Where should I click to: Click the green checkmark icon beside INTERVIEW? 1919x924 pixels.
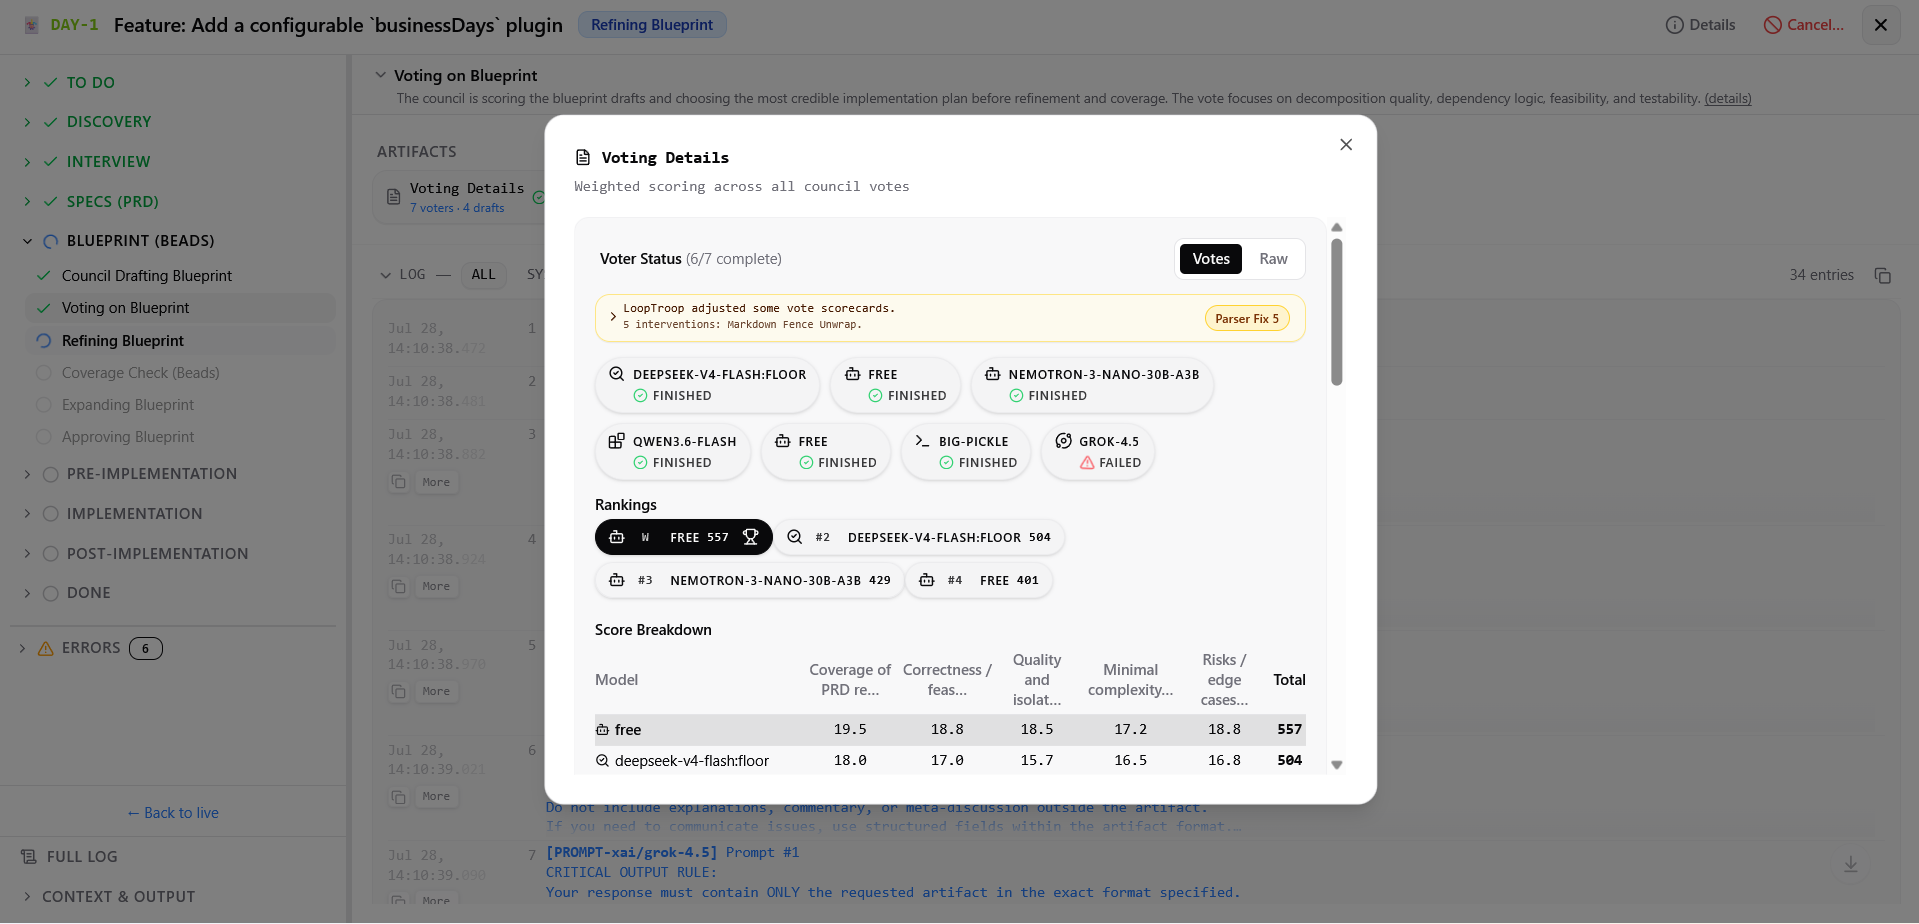(x=51, y=162)
